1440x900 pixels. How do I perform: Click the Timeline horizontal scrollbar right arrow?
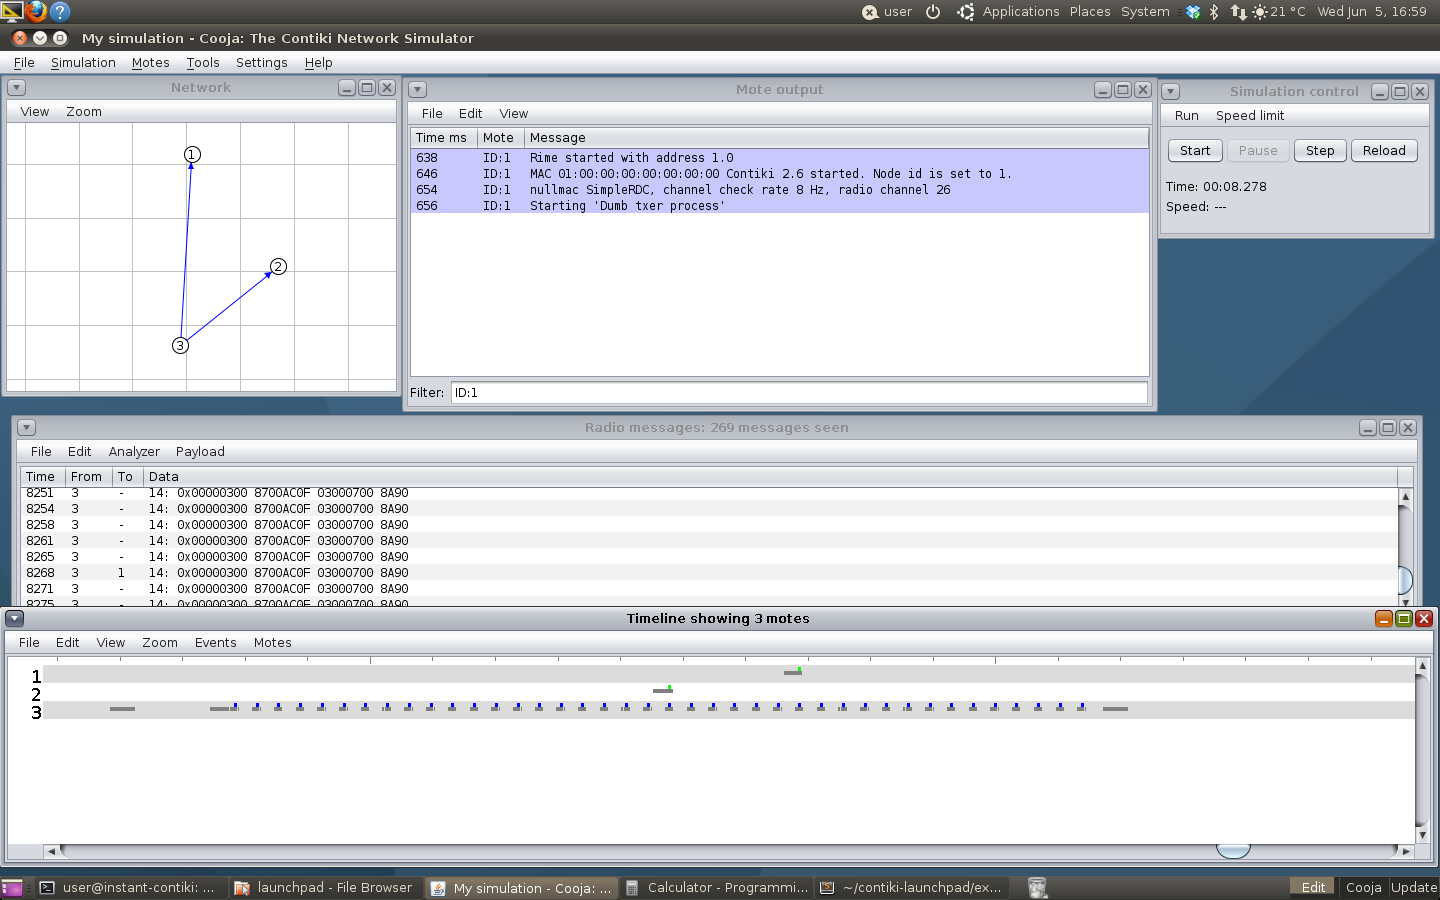(1406, 852)
